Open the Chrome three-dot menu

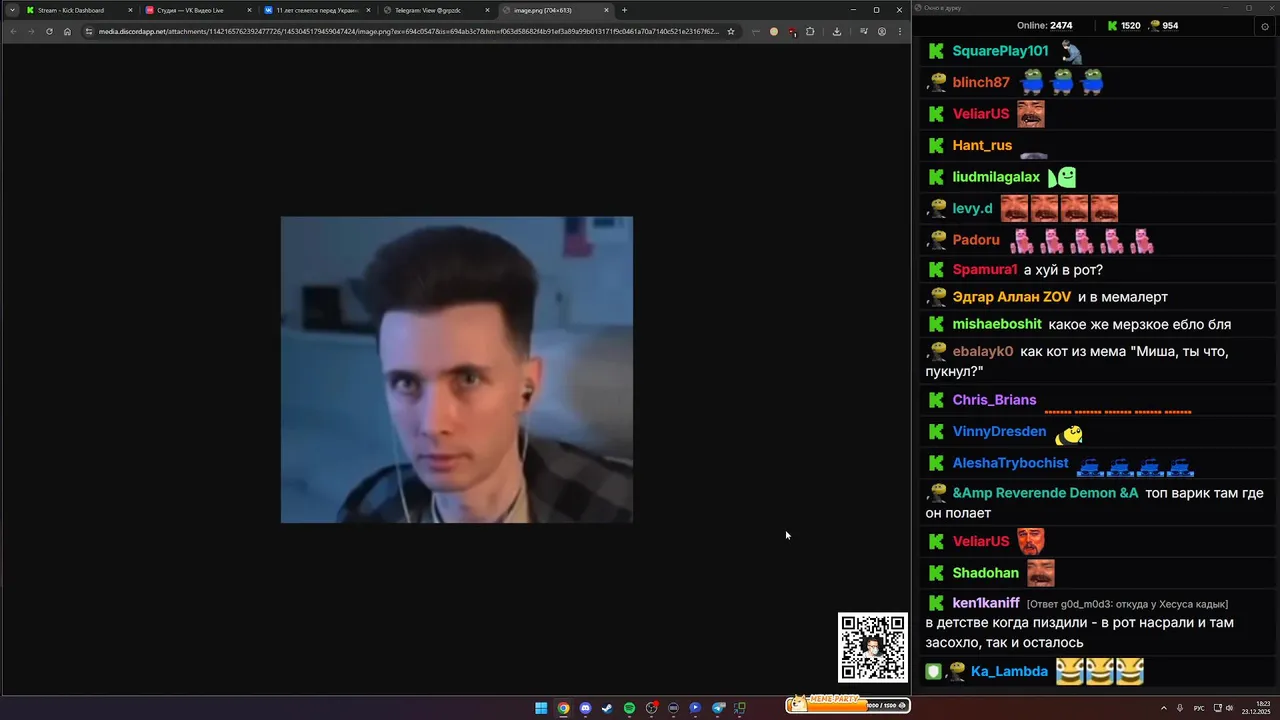click(898, 31)
